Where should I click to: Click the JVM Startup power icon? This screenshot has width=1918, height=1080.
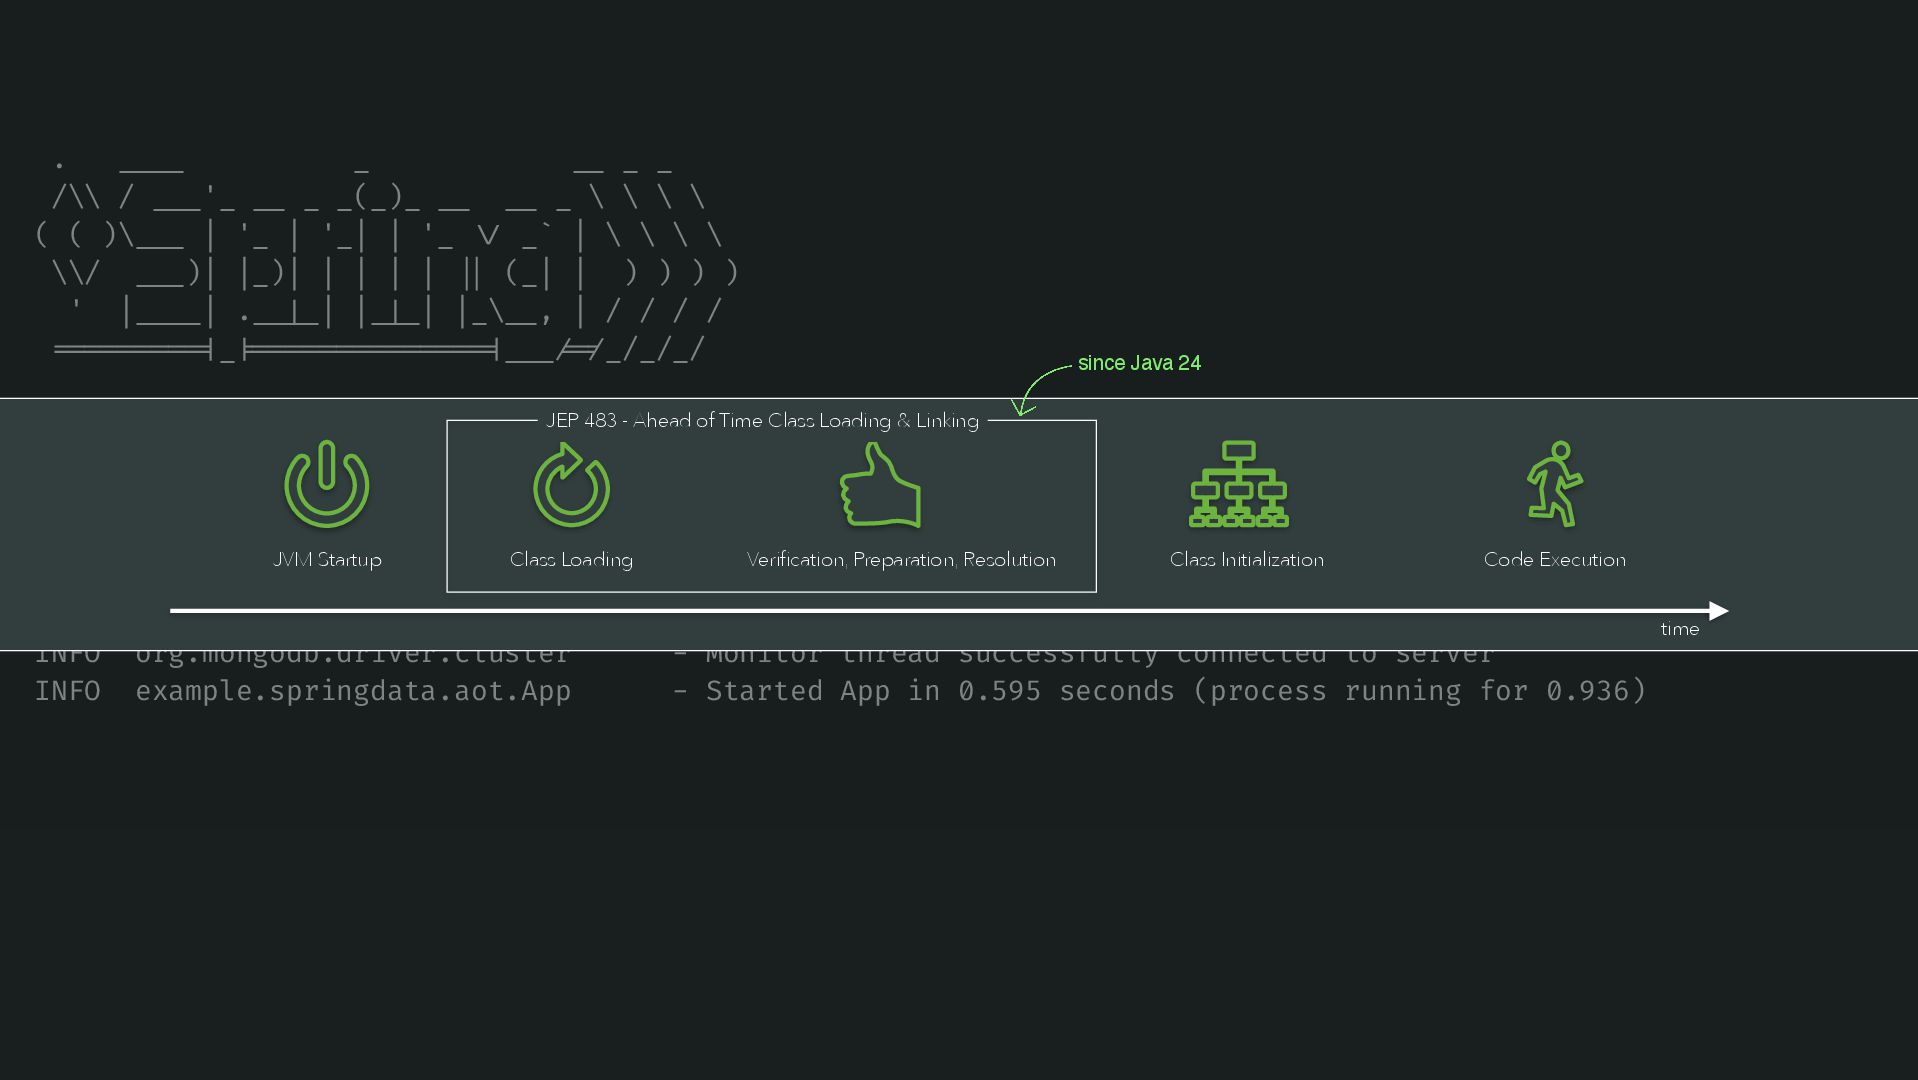click(327, 484)
